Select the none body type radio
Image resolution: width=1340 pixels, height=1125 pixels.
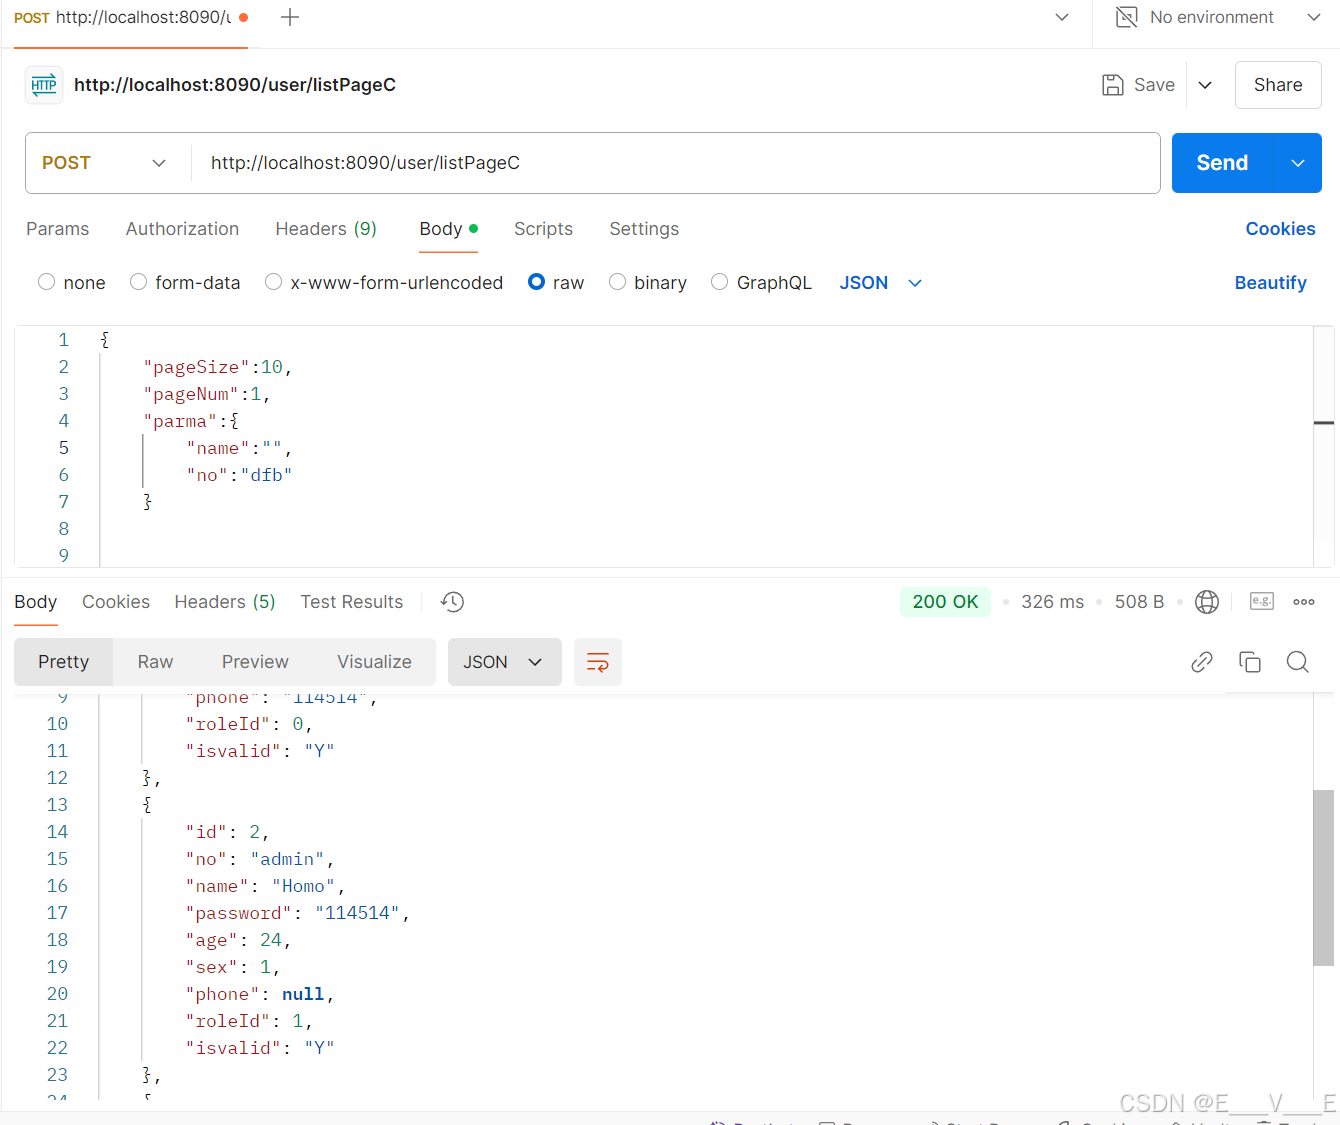(x=46, y=282)
